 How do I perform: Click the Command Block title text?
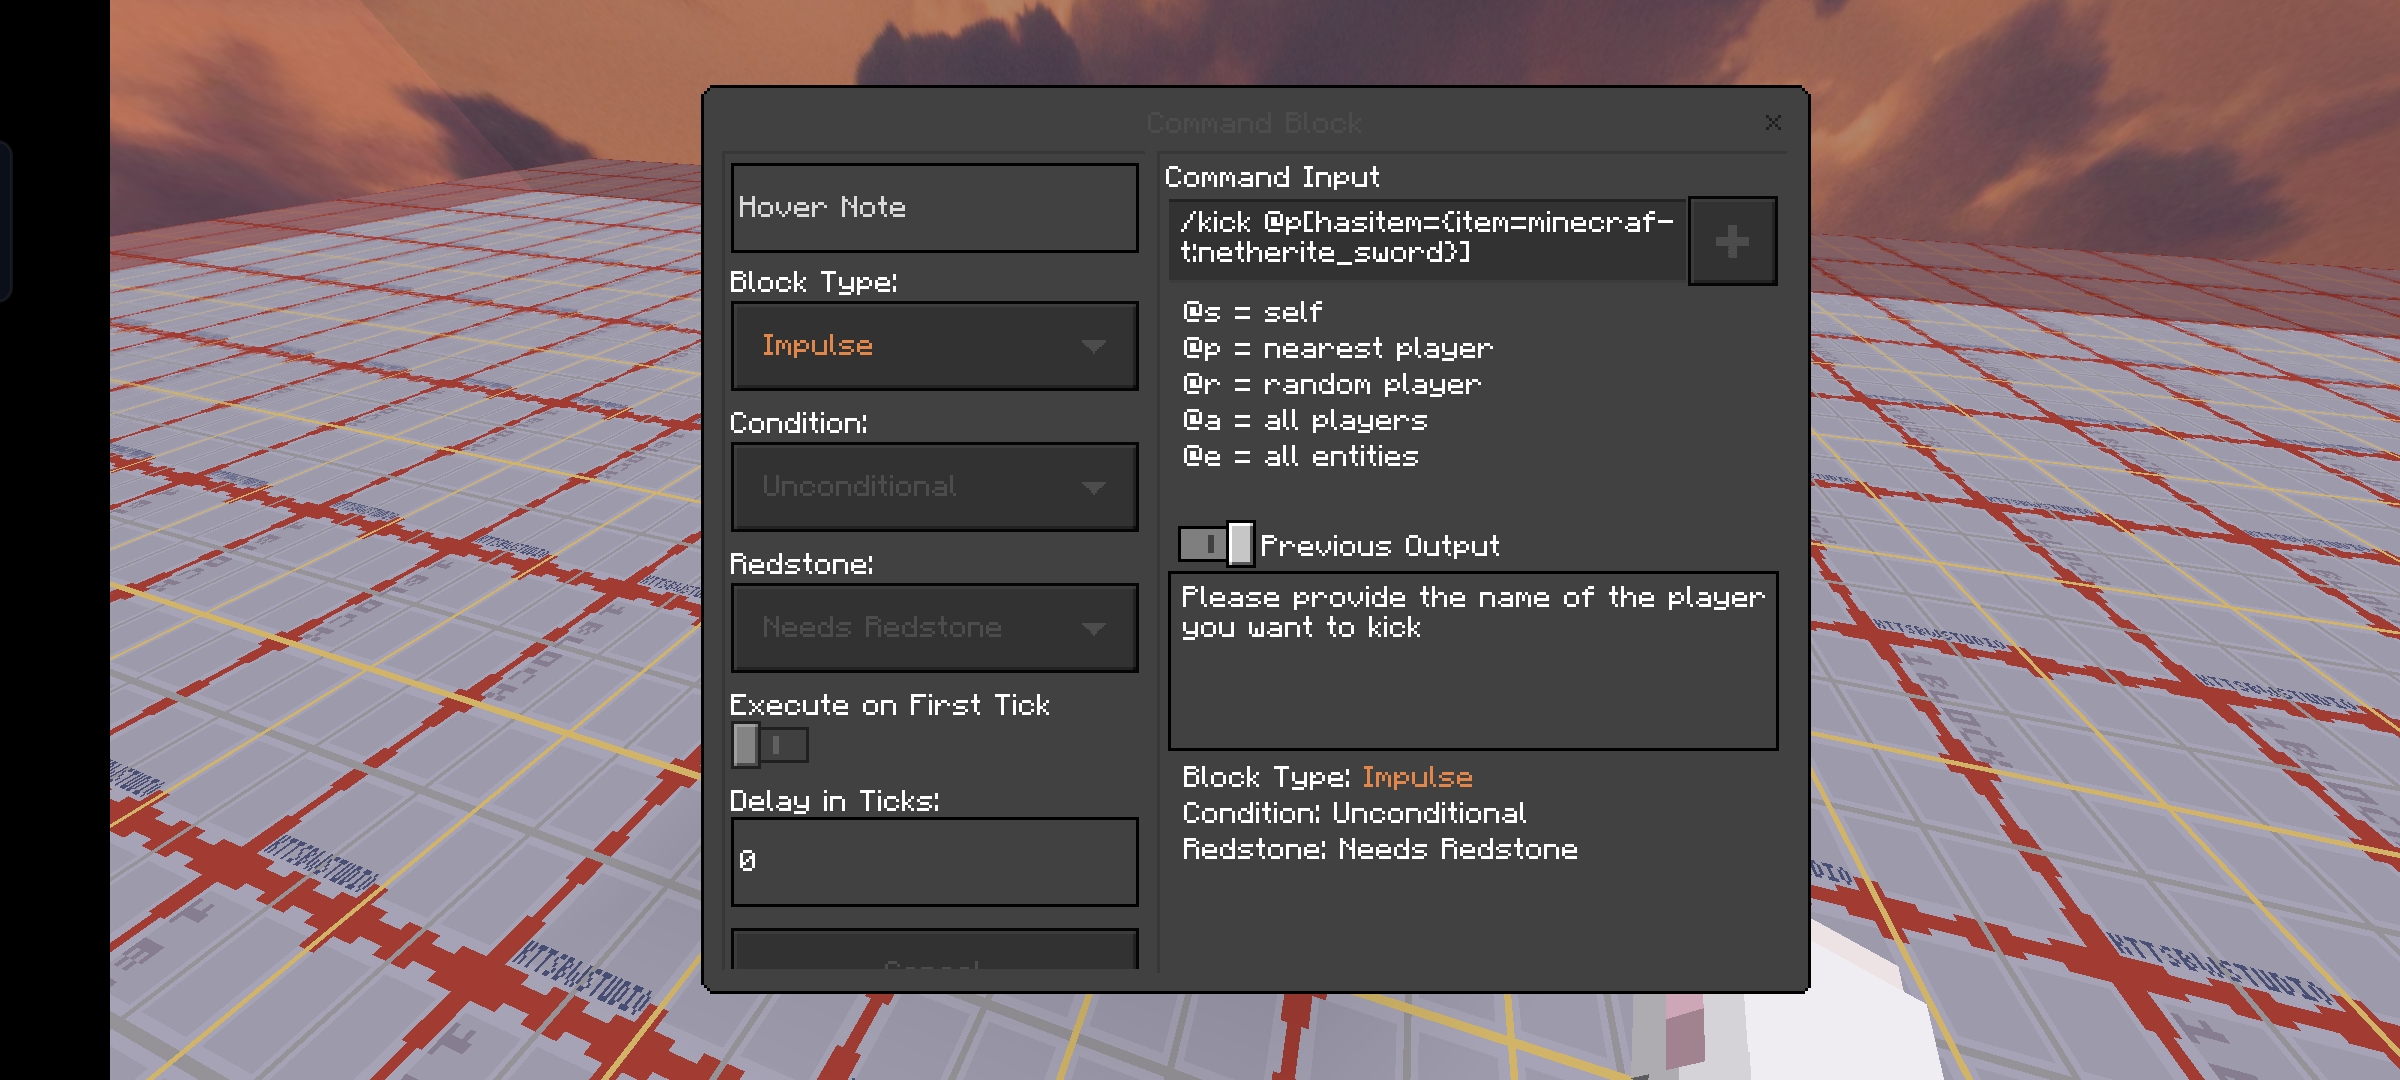click(1254, 123)
